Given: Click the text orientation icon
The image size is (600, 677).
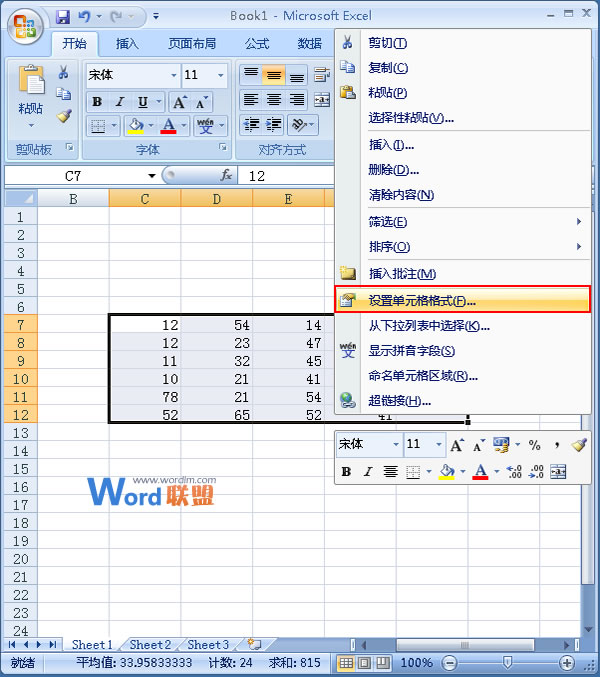Looking at the screenshot, I should [x=299, y=125].
